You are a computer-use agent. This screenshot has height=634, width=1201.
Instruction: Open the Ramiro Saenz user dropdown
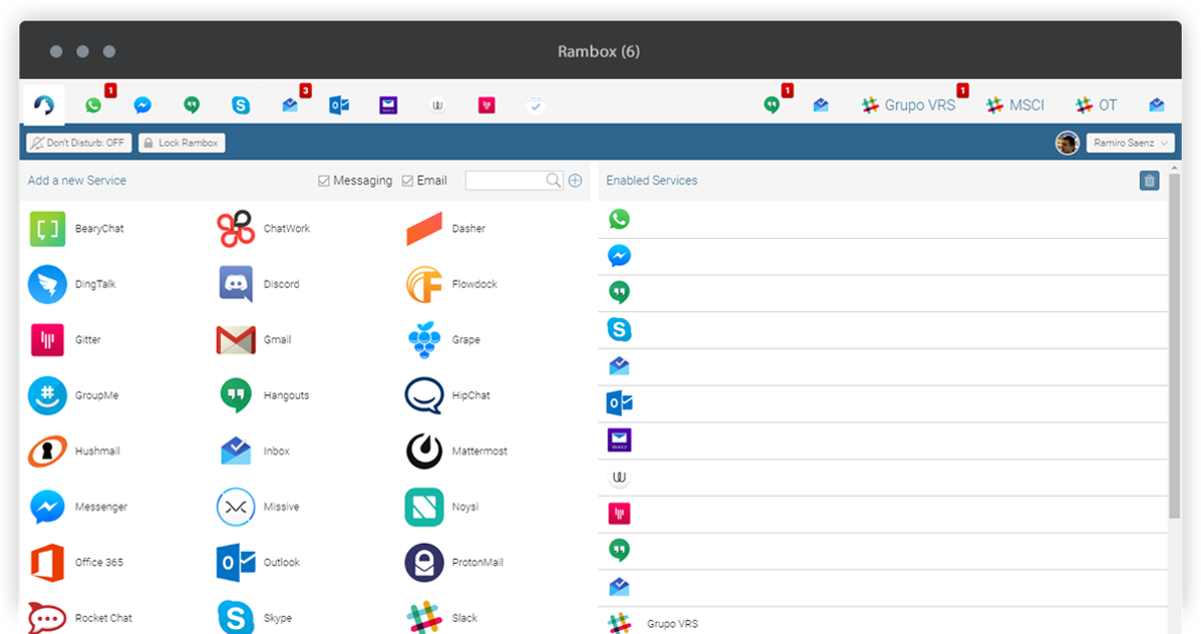(x=1130, y=143)
